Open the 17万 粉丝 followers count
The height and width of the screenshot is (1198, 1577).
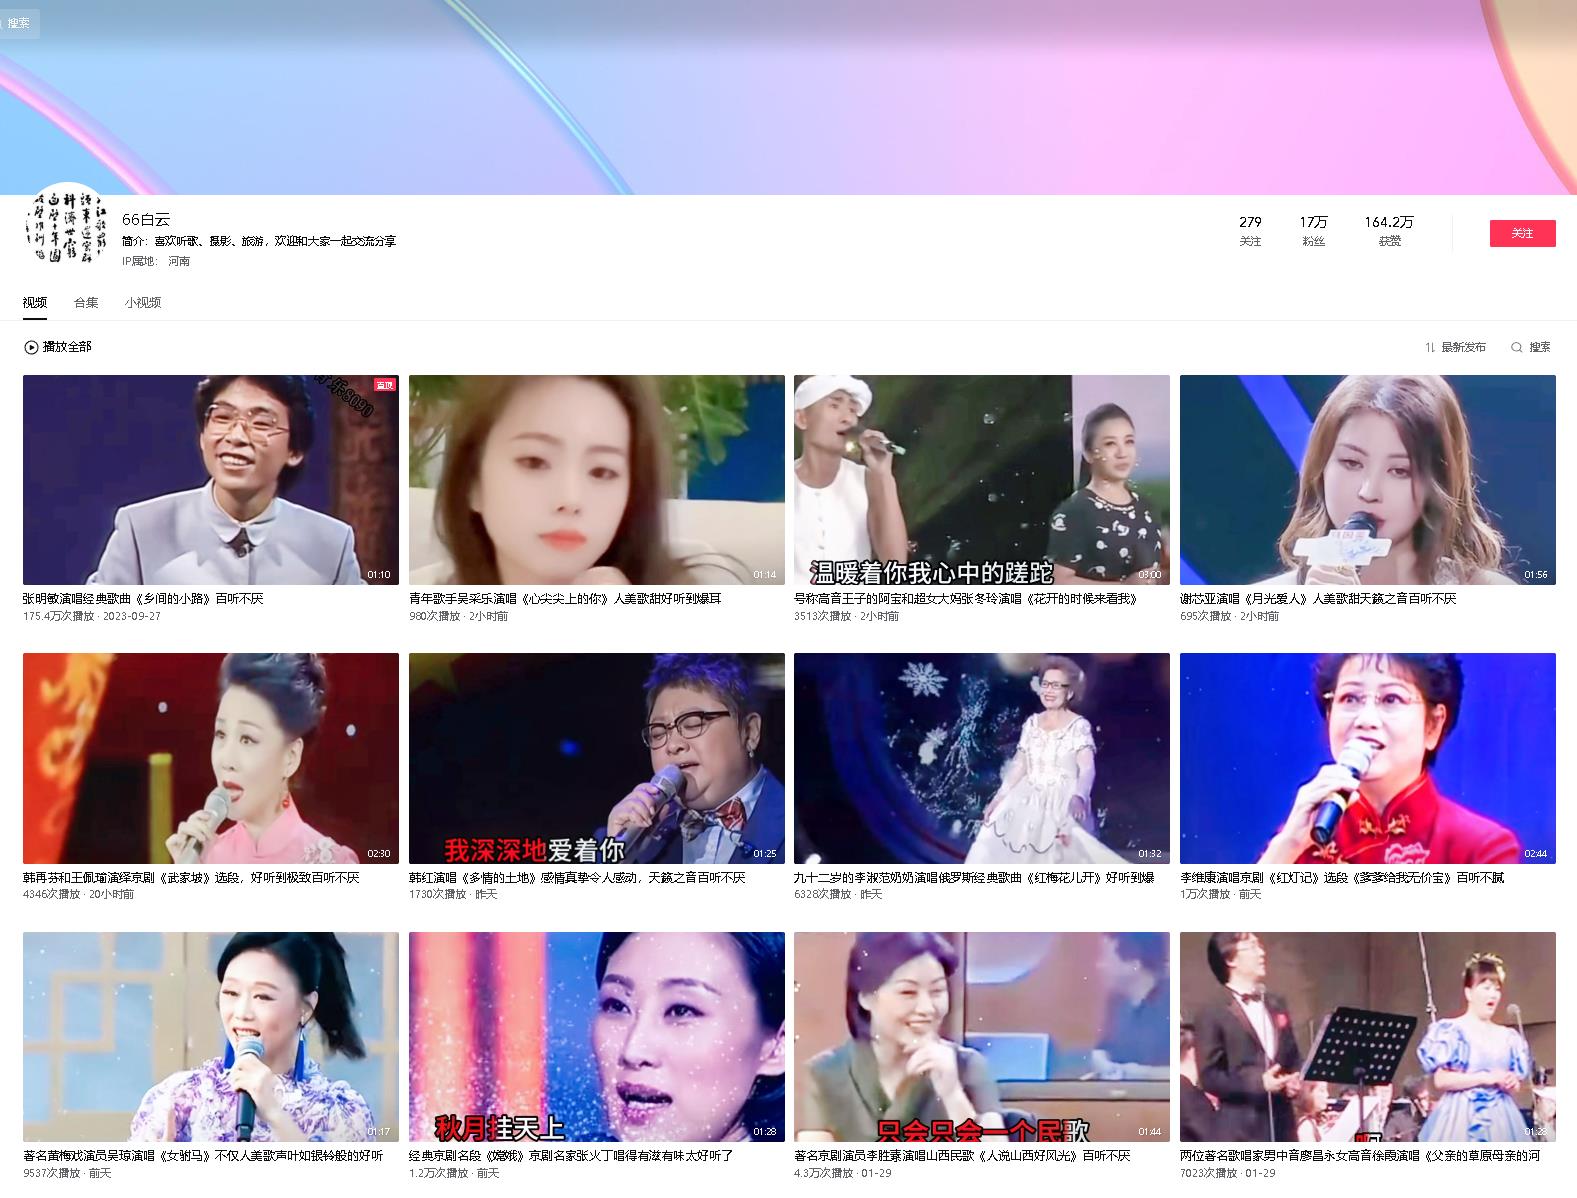coord(1313,231)
